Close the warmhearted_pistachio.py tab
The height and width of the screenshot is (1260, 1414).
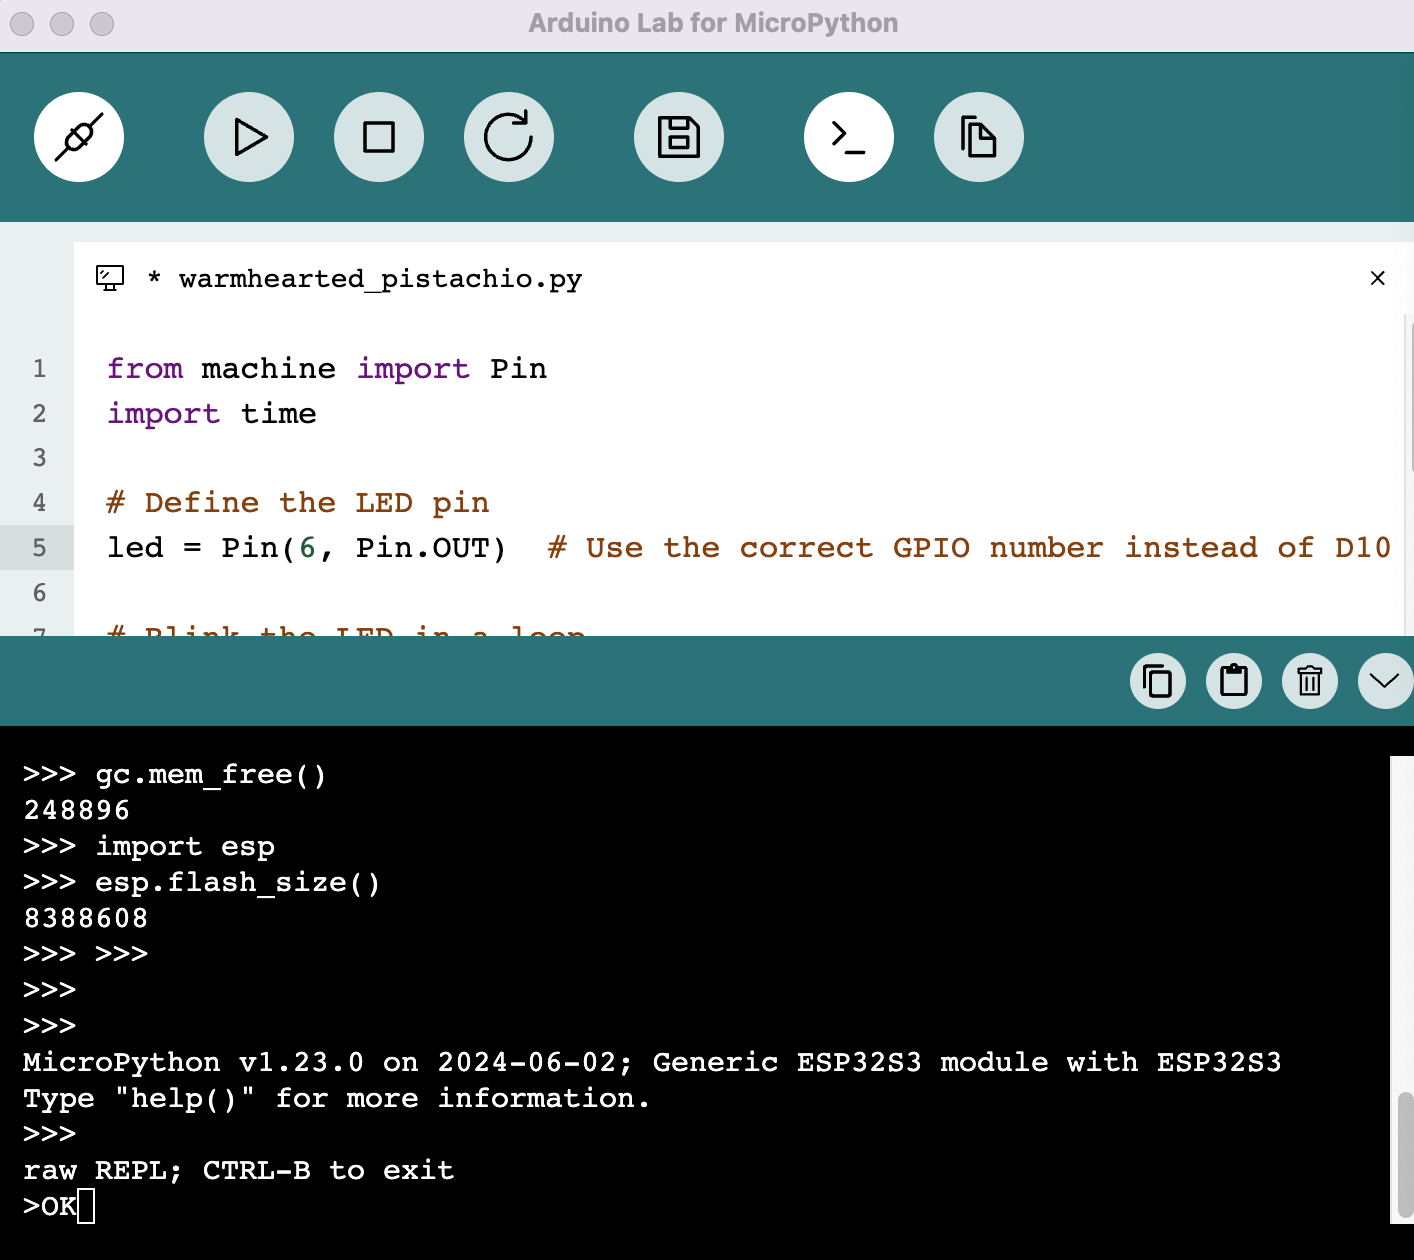pos(1378,278)
